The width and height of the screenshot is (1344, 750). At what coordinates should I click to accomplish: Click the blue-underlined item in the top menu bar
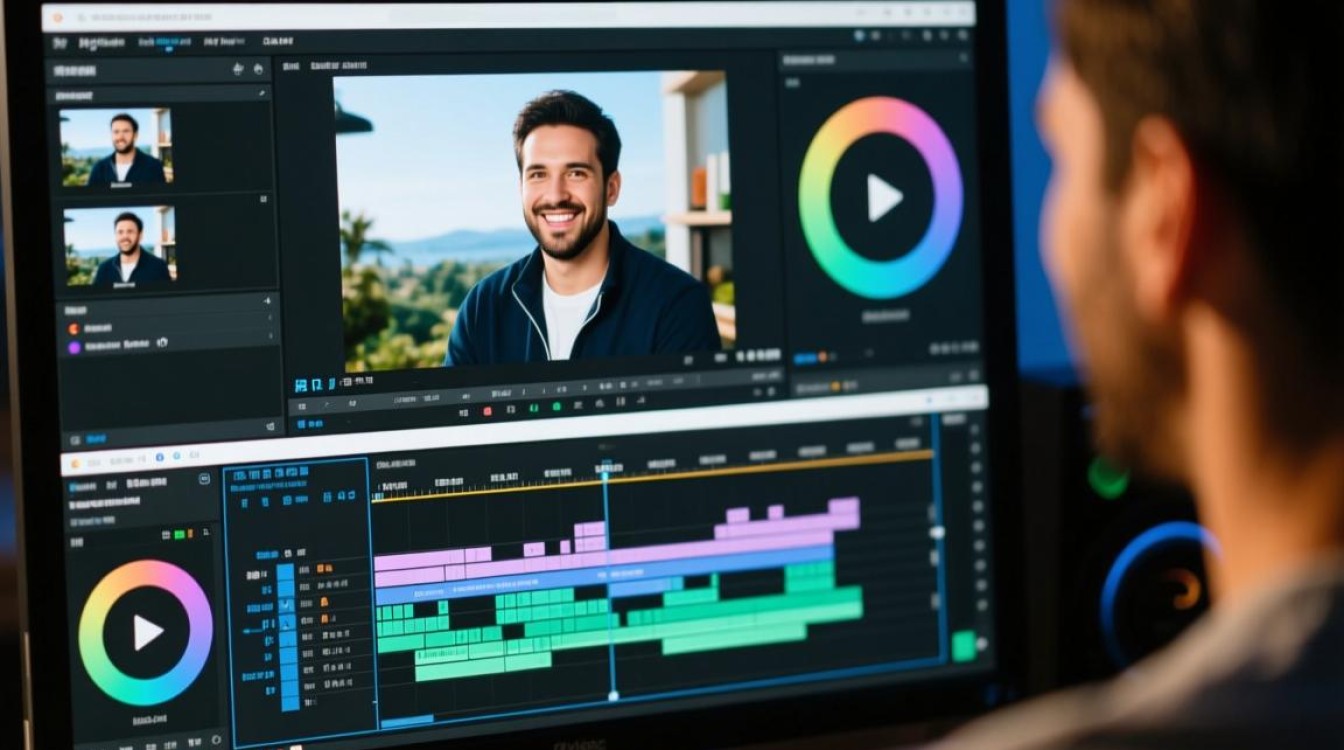tap(167, 43)
